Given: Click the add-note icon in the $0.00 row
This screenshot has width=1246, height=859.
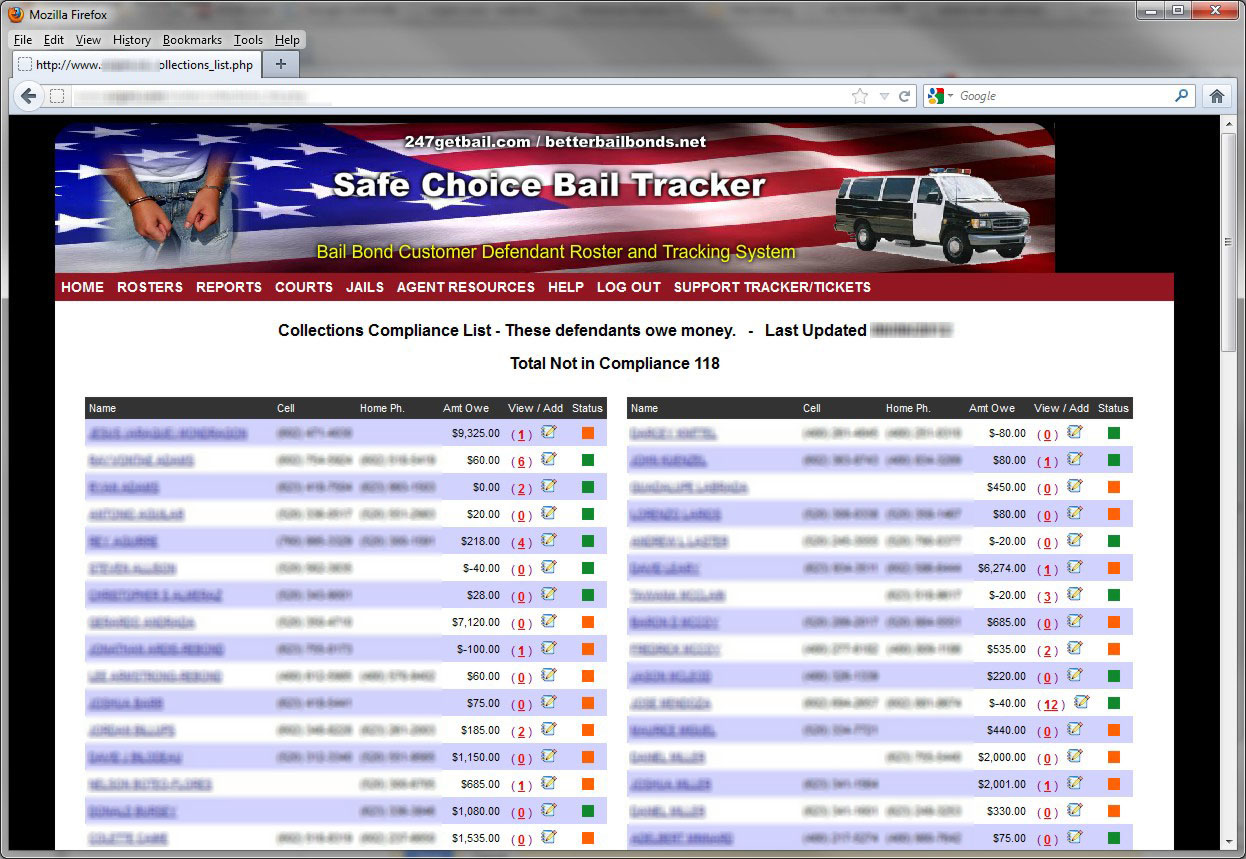Looking at the screenshot, I should tap(548, 486).
